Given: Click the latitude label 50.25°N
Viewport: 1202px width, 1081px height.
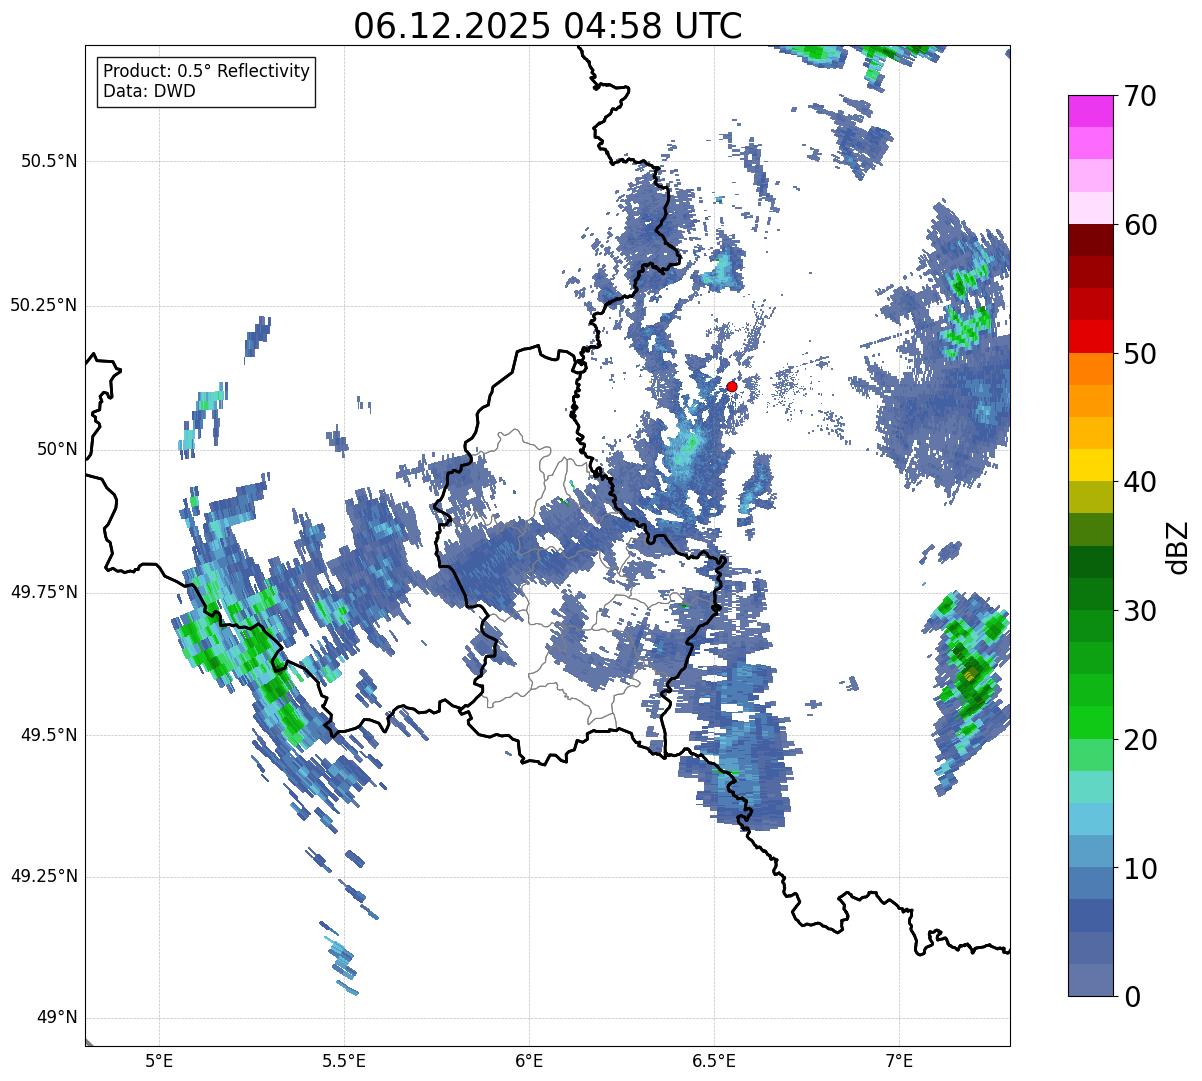Looking at the screenshot, I should click(x=43, y=305).
